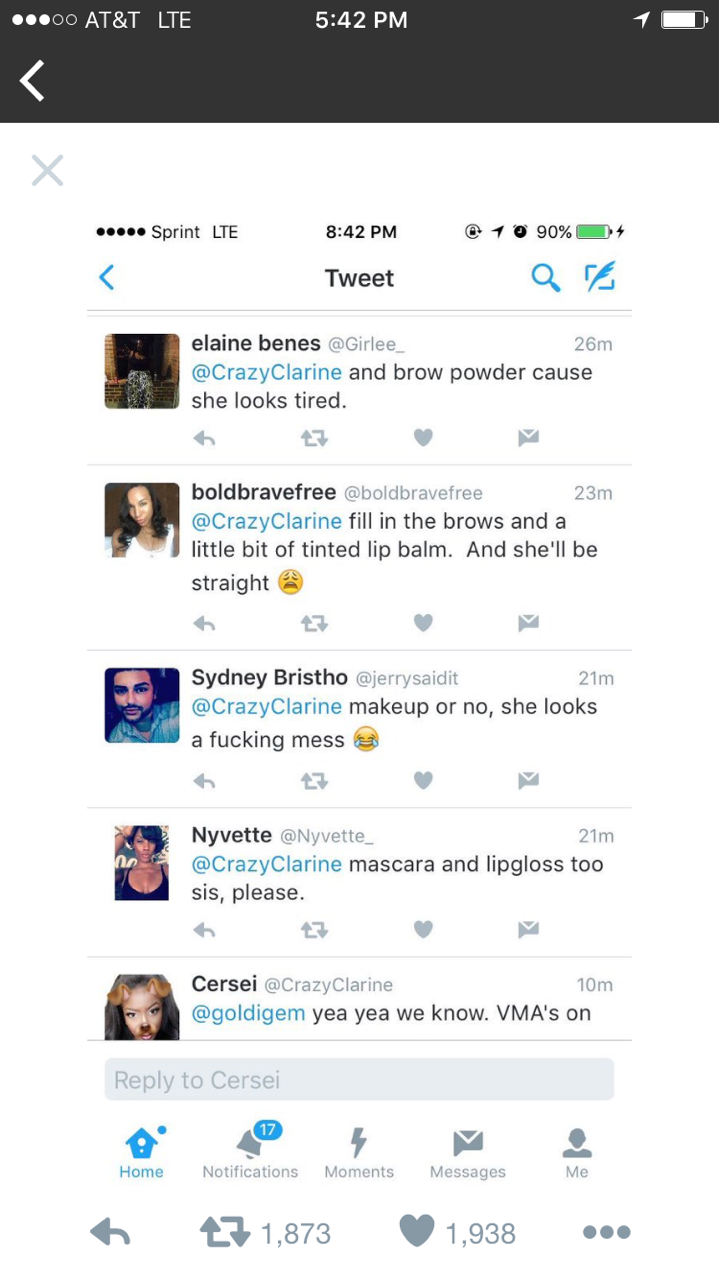Open the Moments tab

click(359, 1152)
